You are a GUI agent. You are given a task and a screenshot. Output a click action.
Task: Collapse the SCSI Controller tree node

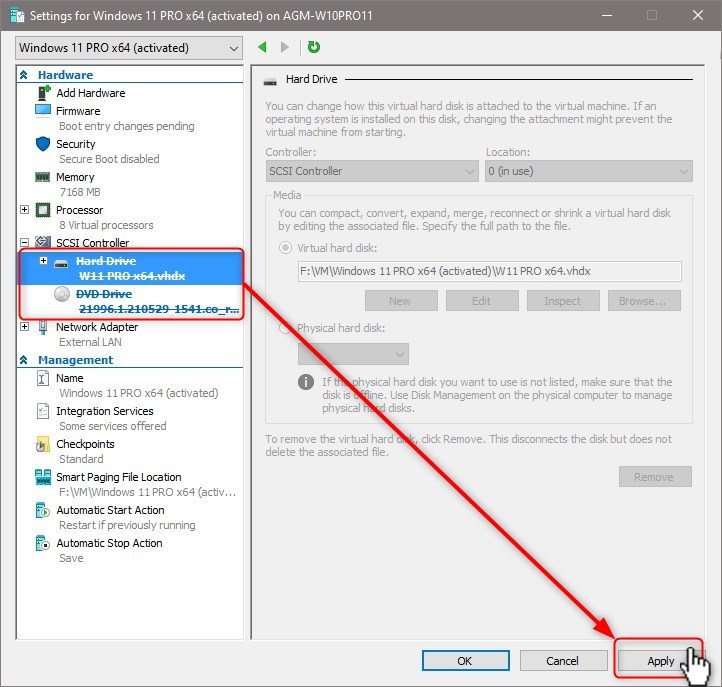coord(25,242)
